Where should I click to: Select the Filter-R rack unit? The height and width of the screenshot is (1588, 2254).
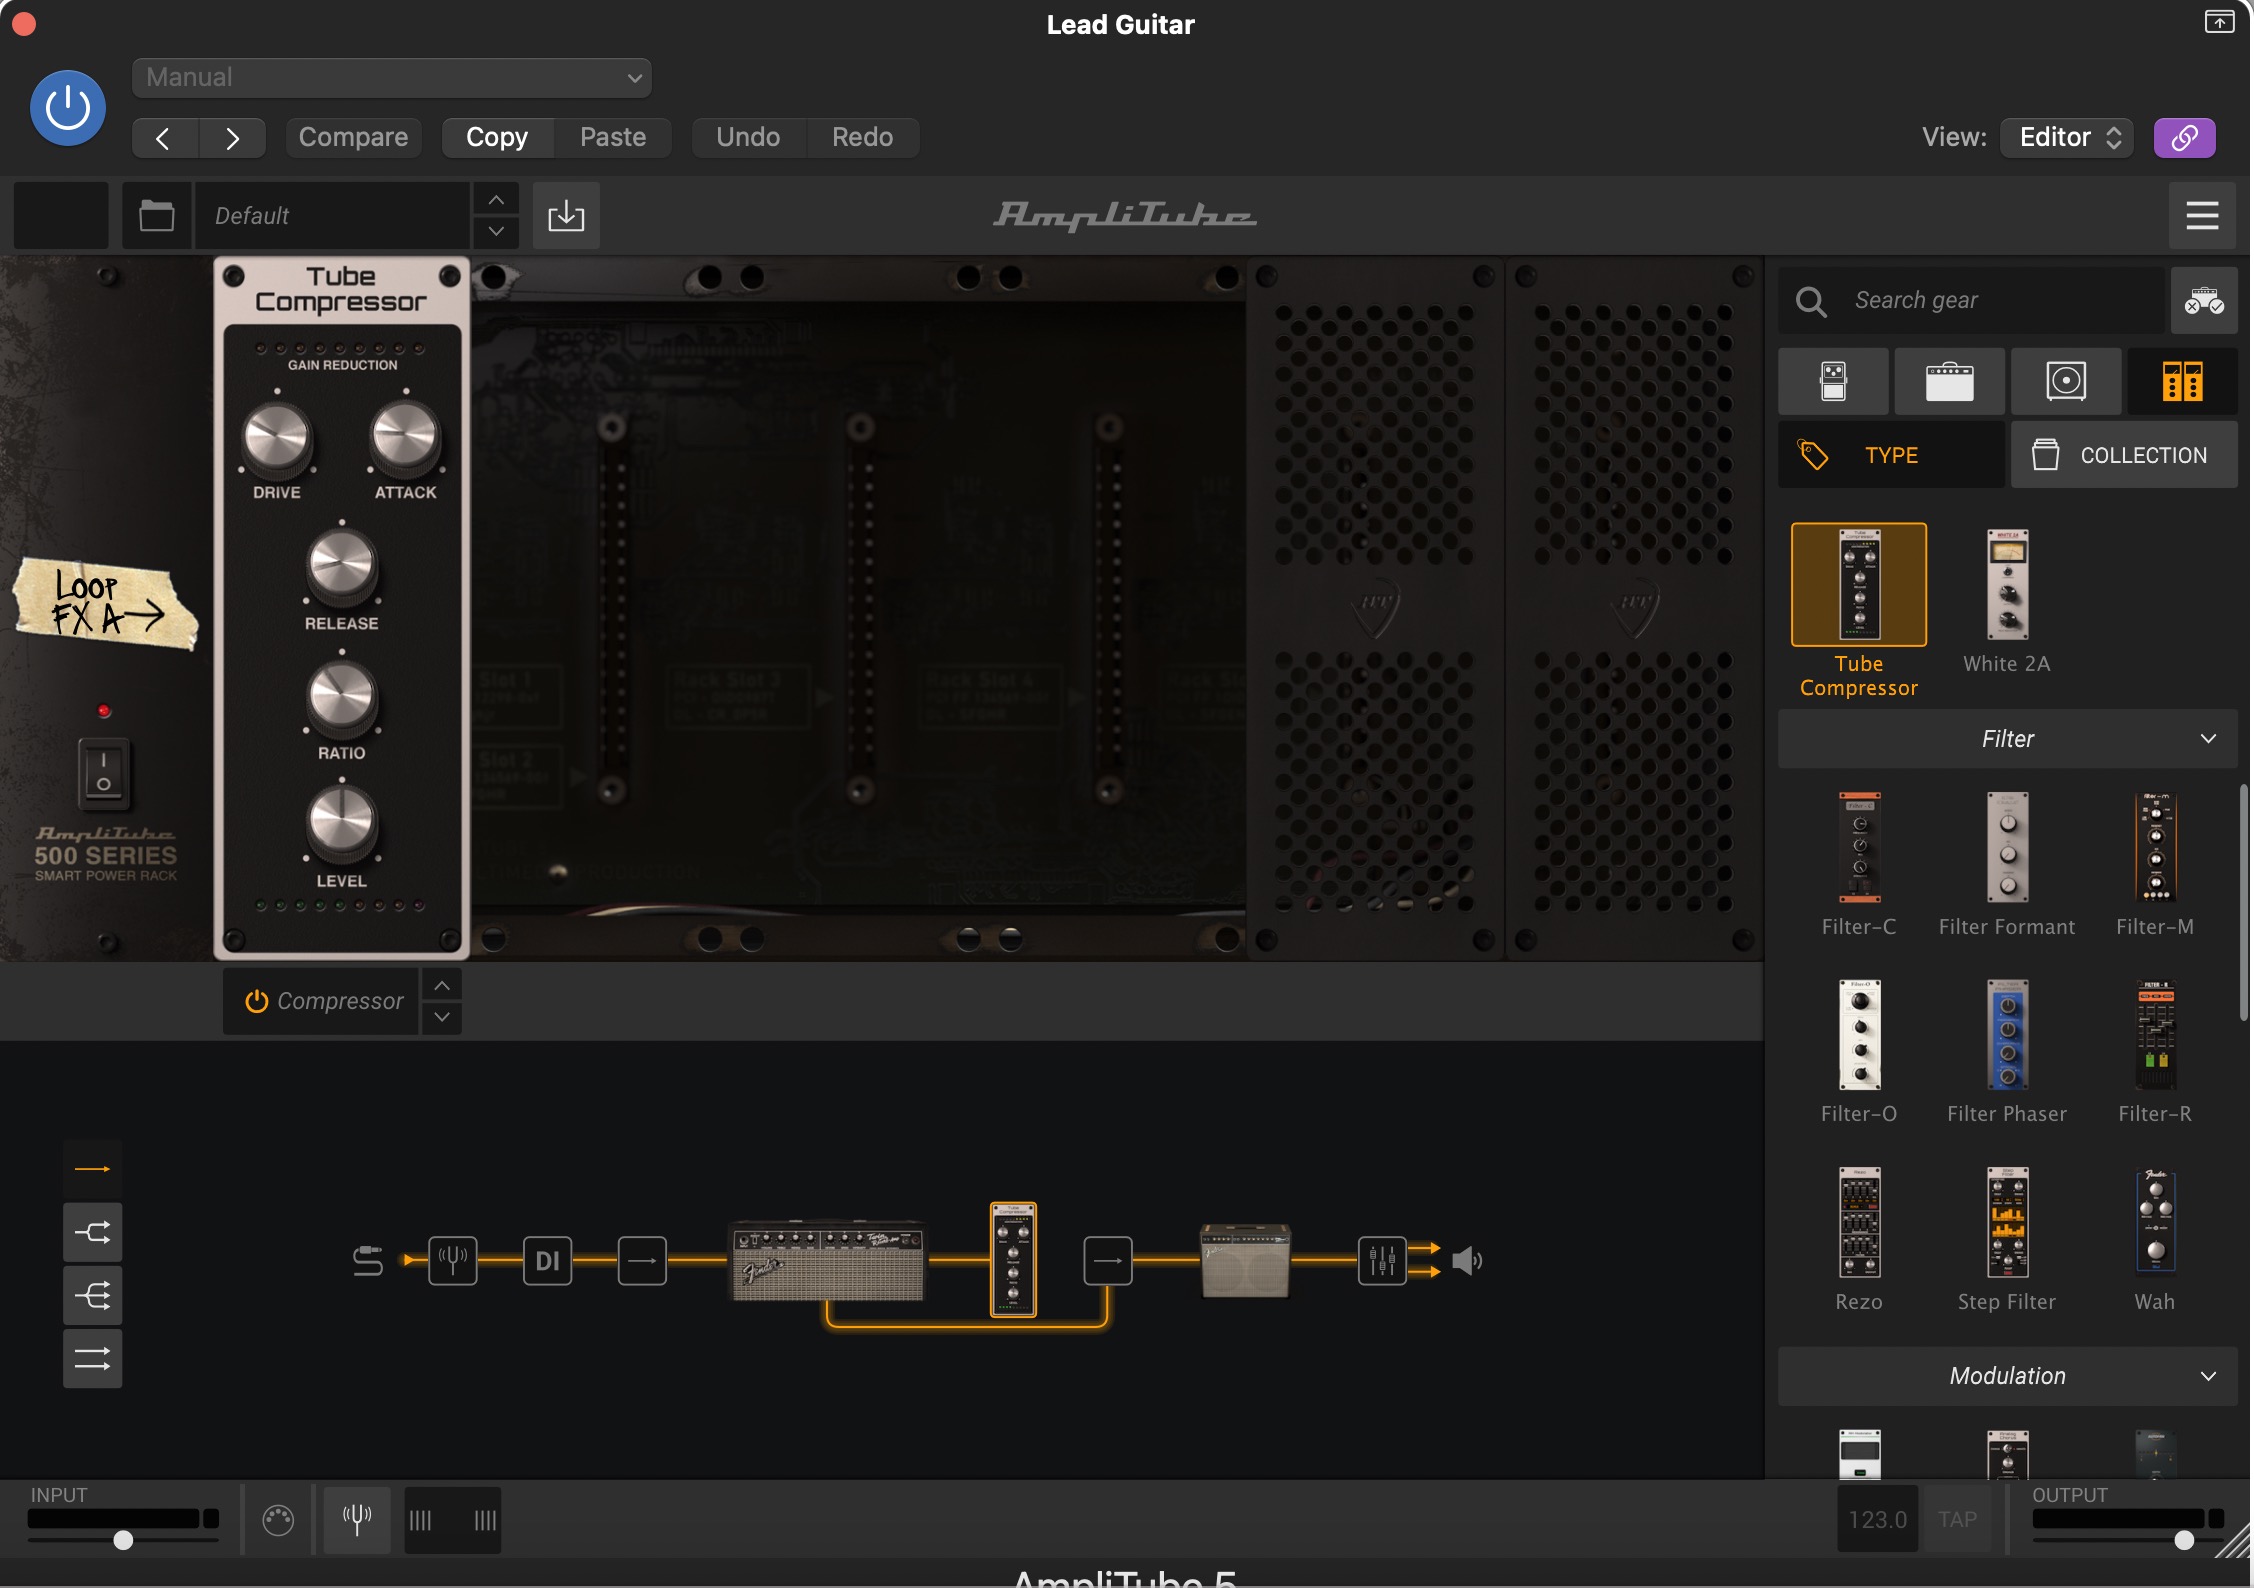coord(2155,1034)
